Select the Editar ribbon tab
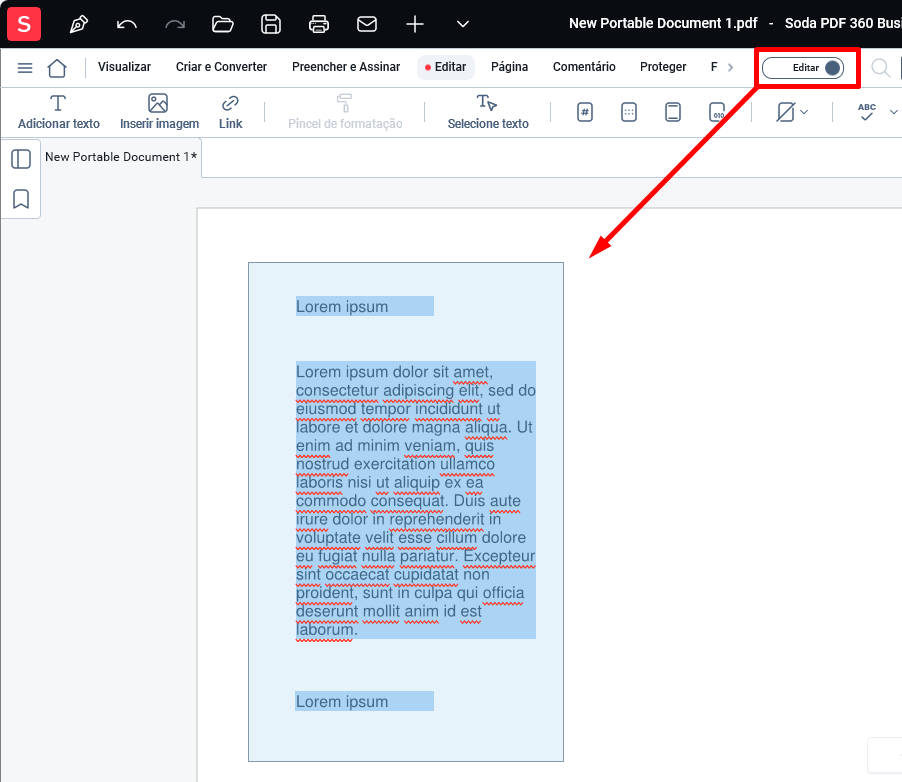Screen dimensions: 902x782 click(446, 67)
